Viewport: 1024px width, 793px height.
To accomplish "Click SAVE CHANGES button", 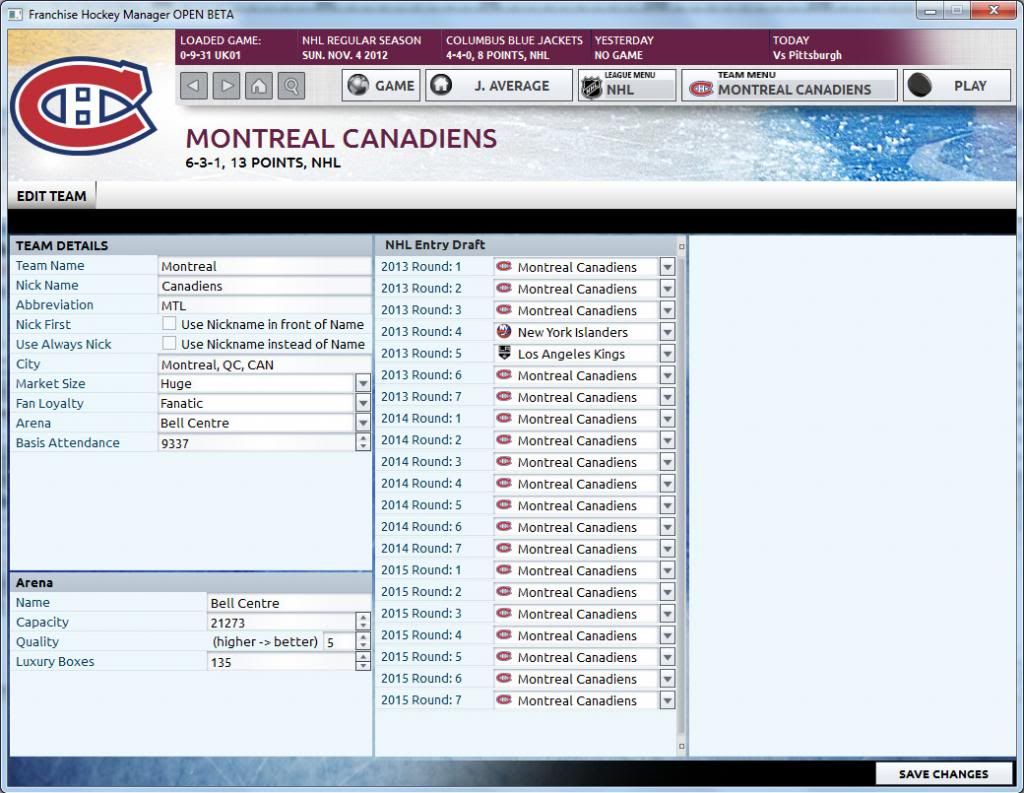I will click(943, 774).
